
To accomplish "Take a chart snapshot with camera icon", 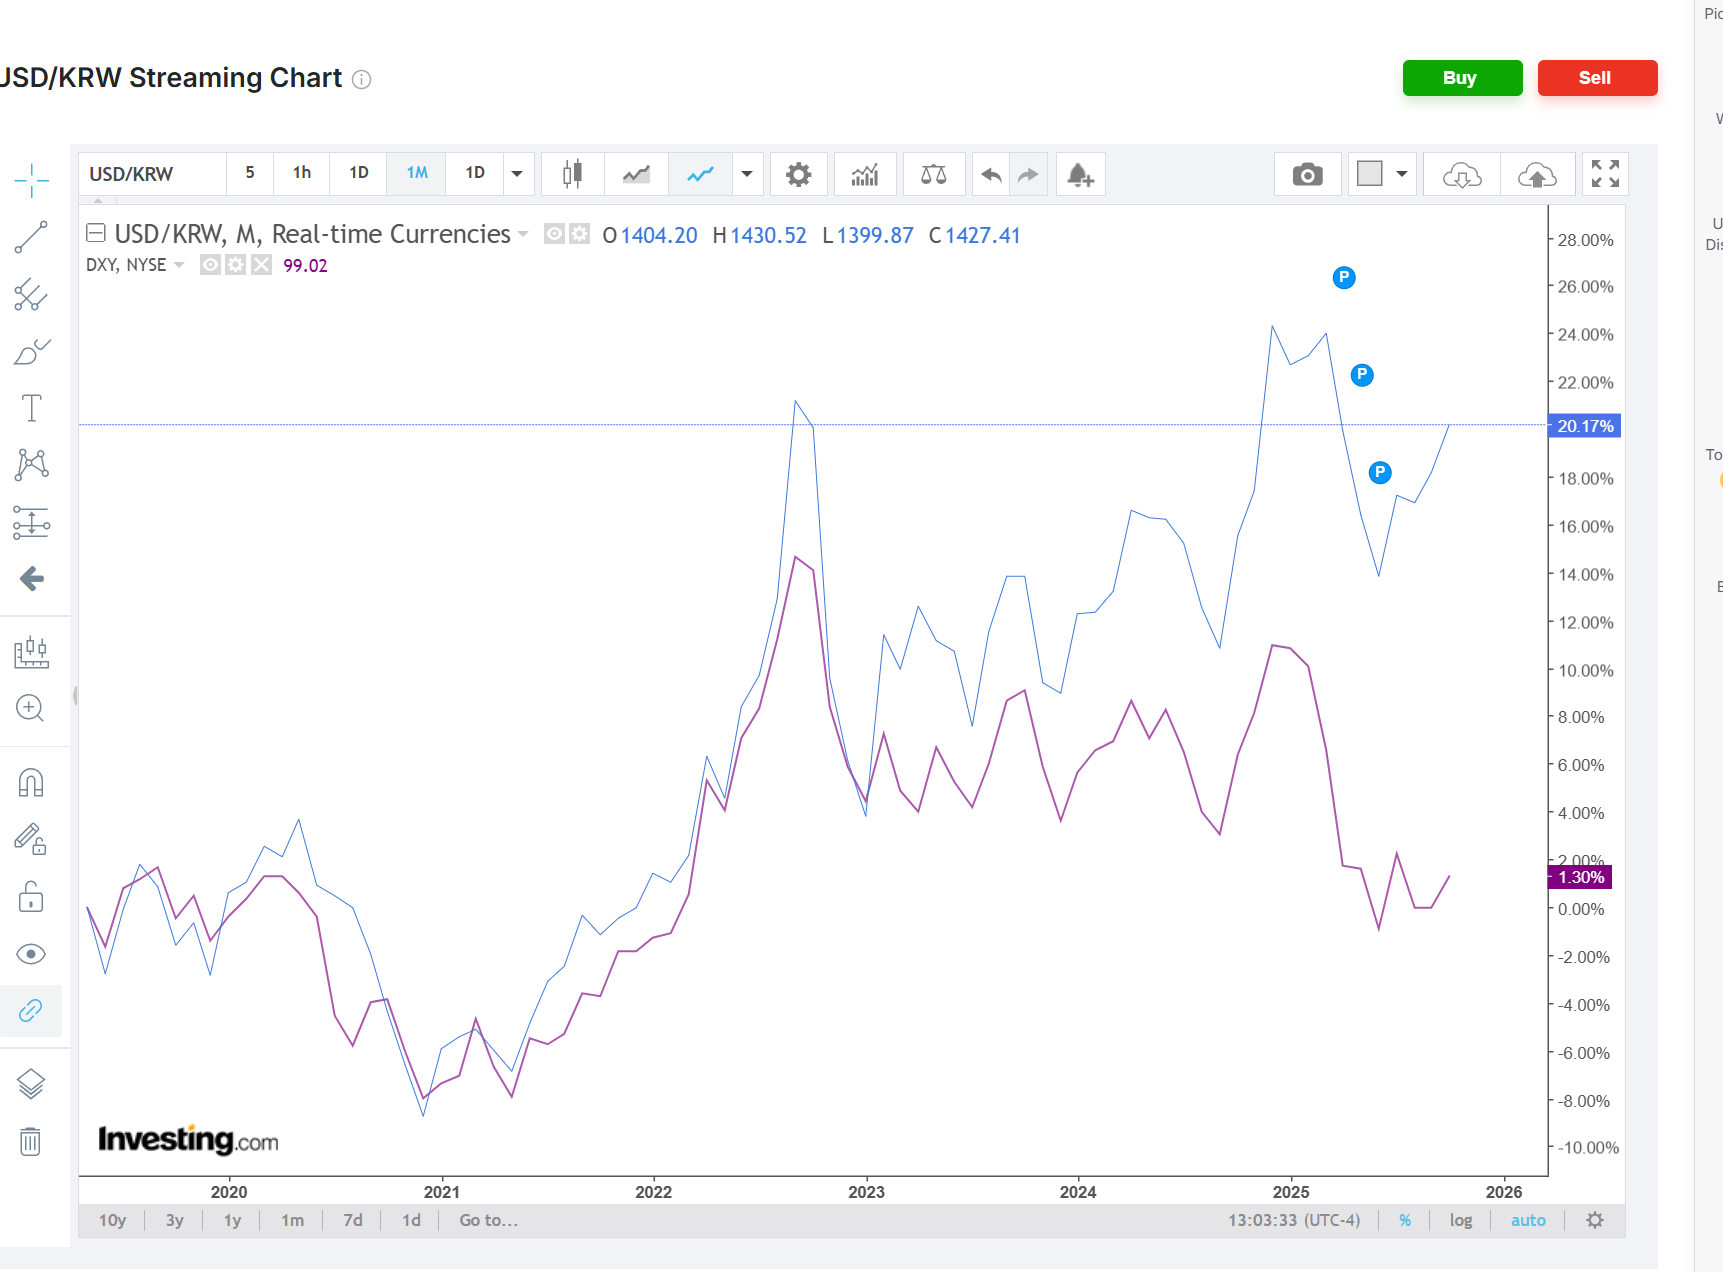I will pos(1307,175).
